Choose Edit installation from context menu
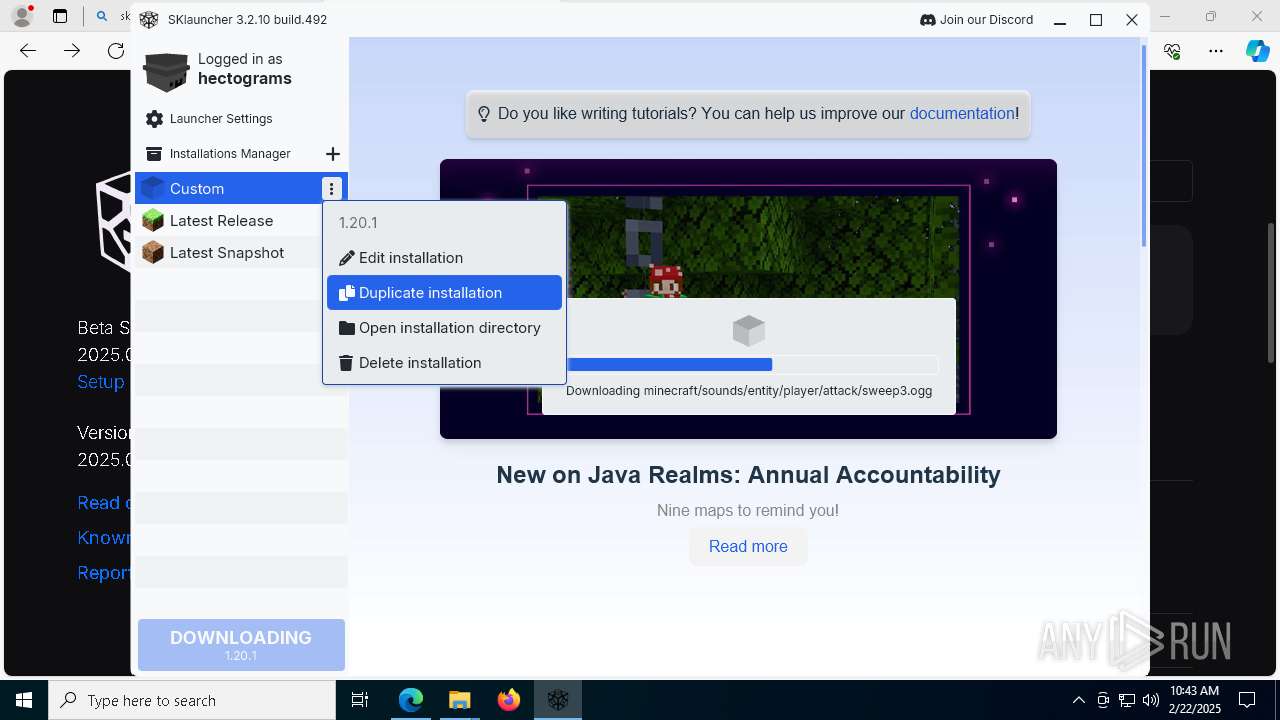The width and height of the screenshot is (1280, 720). [444, 258]
